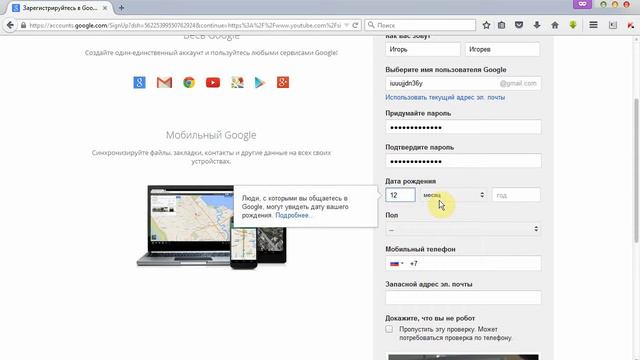
Task: Open the URL history dropdown arrow
Action: point(347,25)
